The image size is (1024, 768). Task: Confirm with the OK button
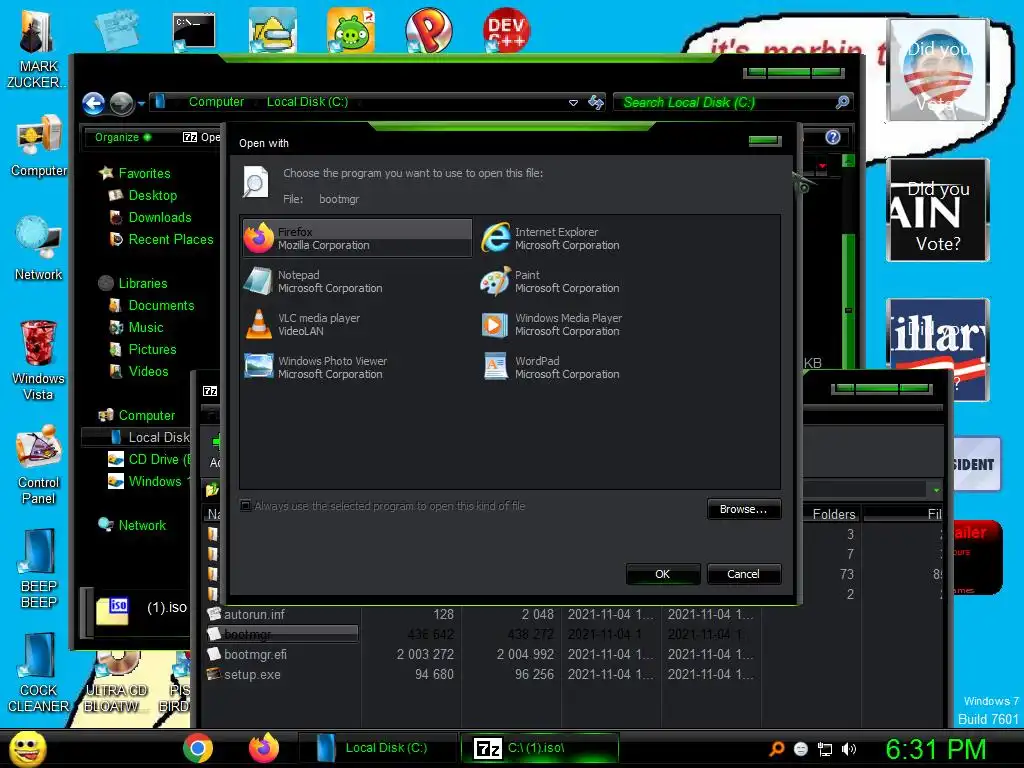662,574
